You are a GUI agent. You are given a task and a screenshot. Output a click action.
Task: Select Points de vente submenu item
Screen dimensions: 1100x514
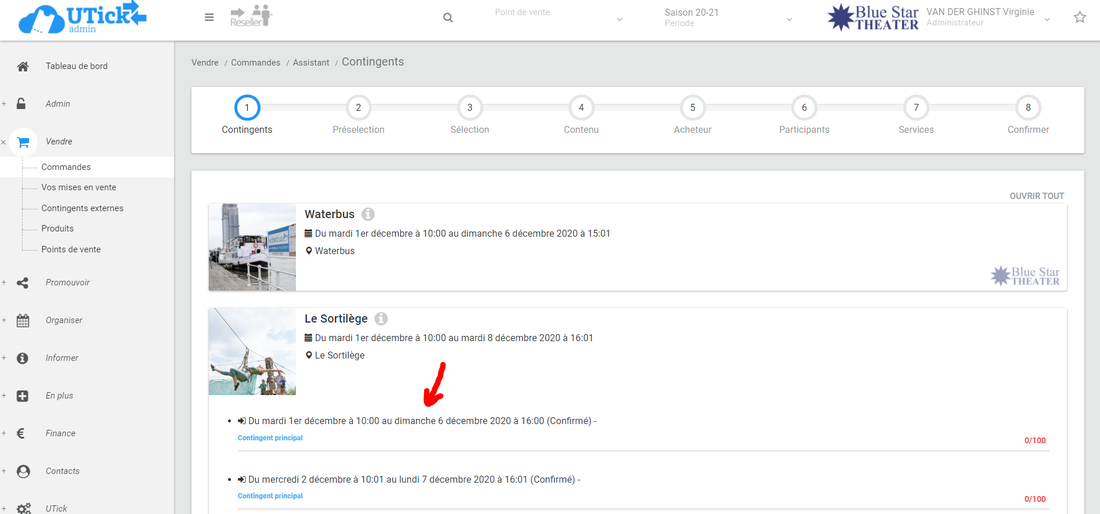tap(71, 249)
